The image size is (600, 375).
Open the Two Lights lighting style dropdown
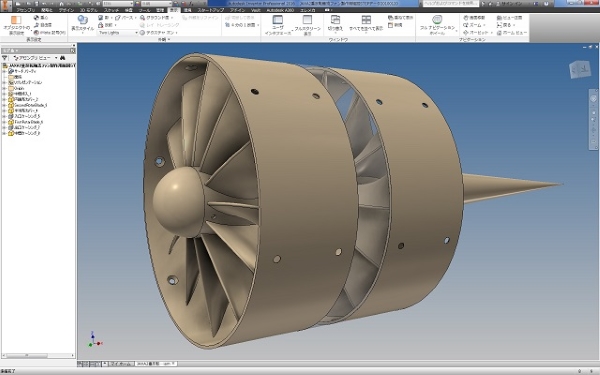click(118, 33)
